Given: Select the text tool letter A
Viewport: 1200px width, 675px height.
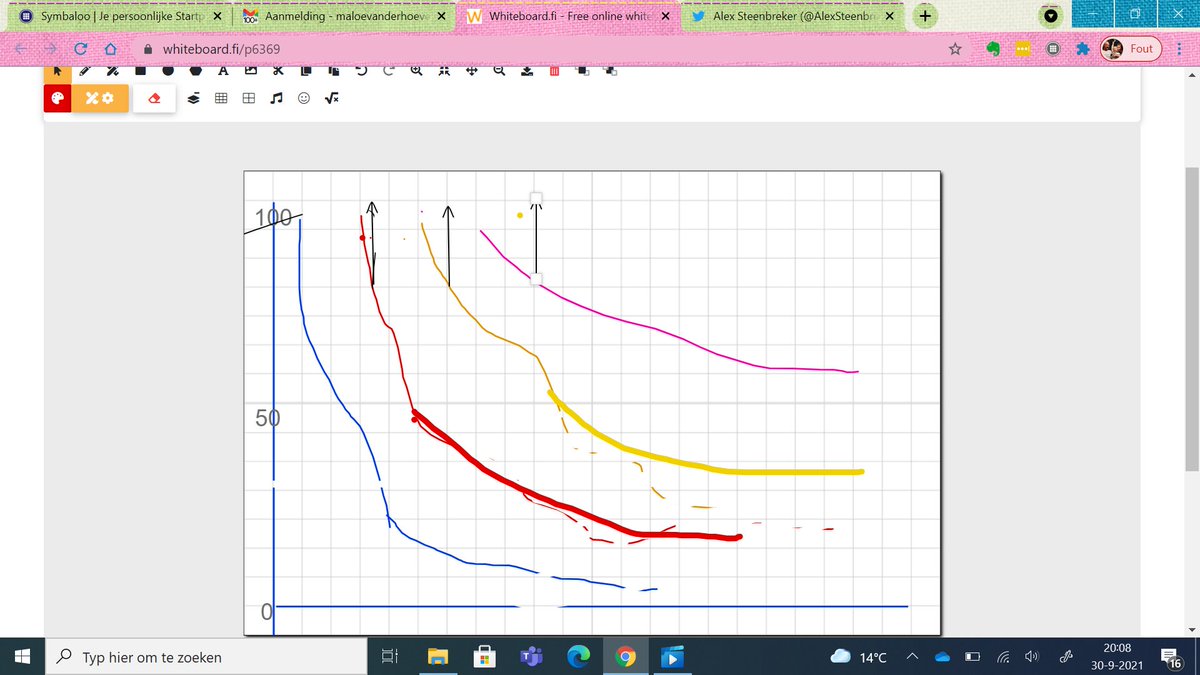Looking at the screenshot, I should tap(223, 71).
